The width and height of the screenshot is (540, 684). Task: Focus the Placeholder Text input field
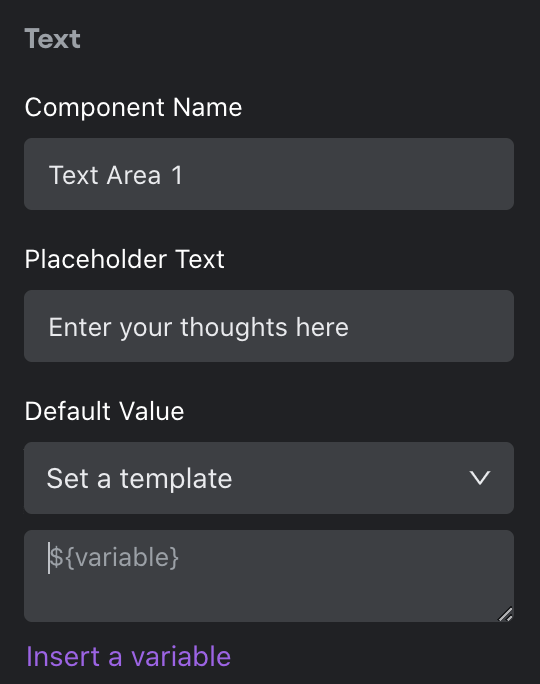[x=269, y=326]
